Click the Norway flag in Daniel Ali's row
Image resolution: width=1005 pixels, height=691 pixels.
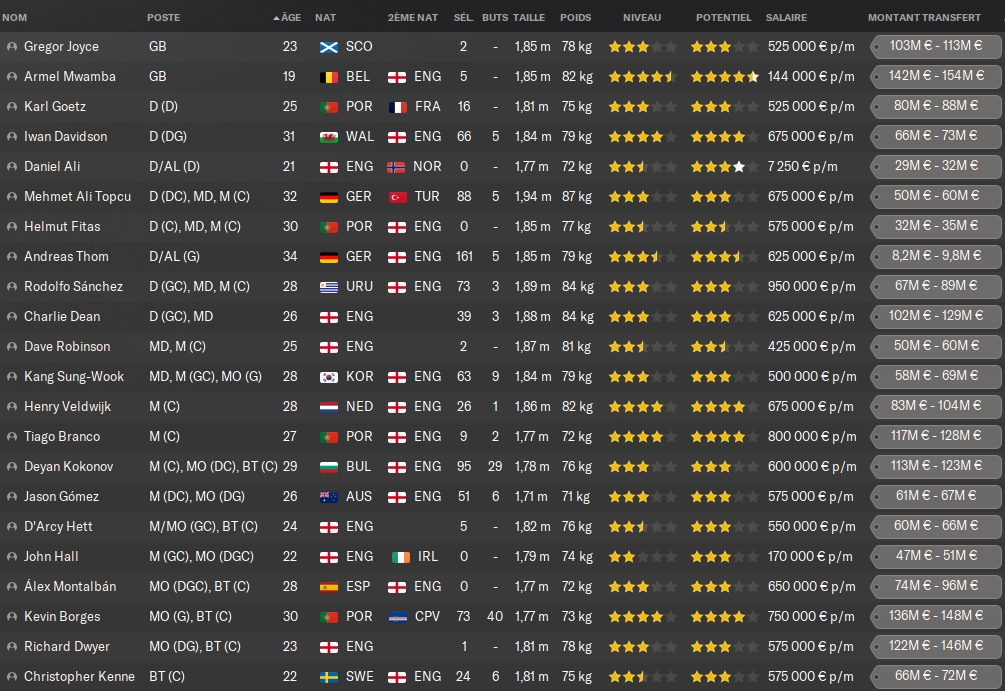click(x=397, y=167)
